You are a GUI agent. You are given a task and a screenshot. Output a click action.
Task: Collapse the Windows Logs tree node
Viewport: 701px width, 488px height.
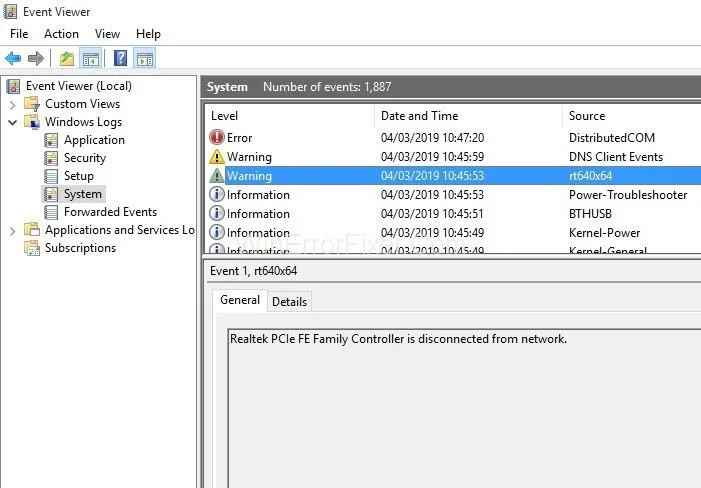pyautogui.click(x=13, y=122)
